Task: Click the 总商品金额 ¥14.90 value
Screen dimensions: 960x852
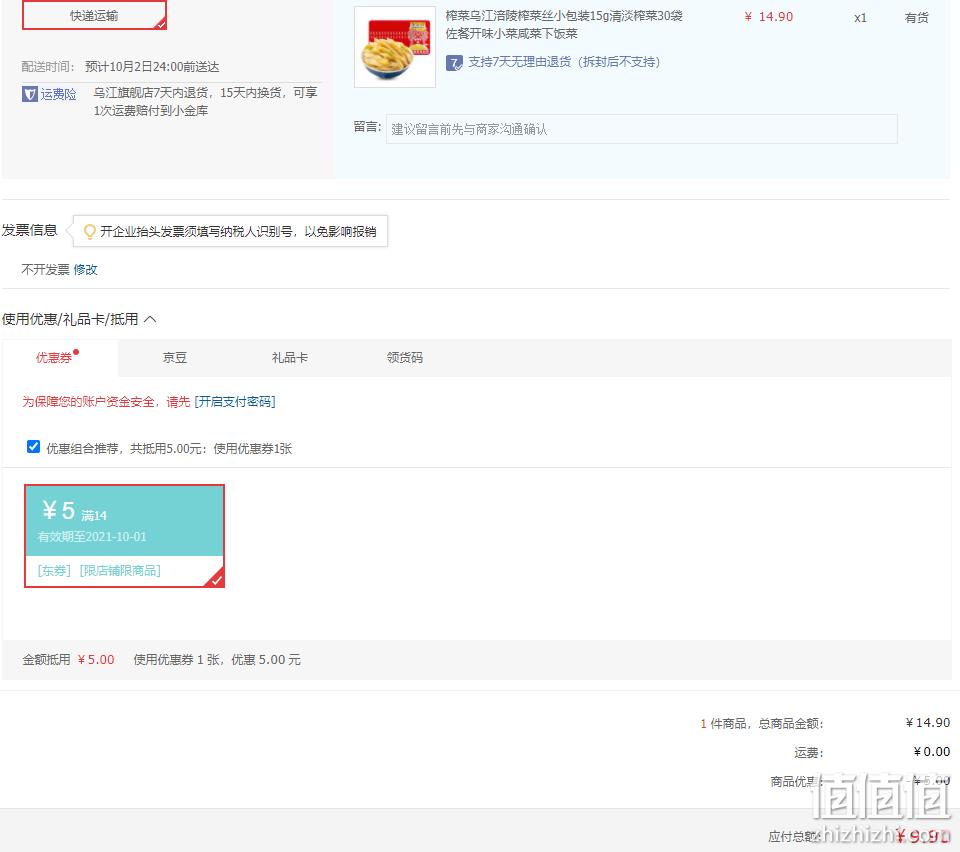Action: (x=928, y=723)
